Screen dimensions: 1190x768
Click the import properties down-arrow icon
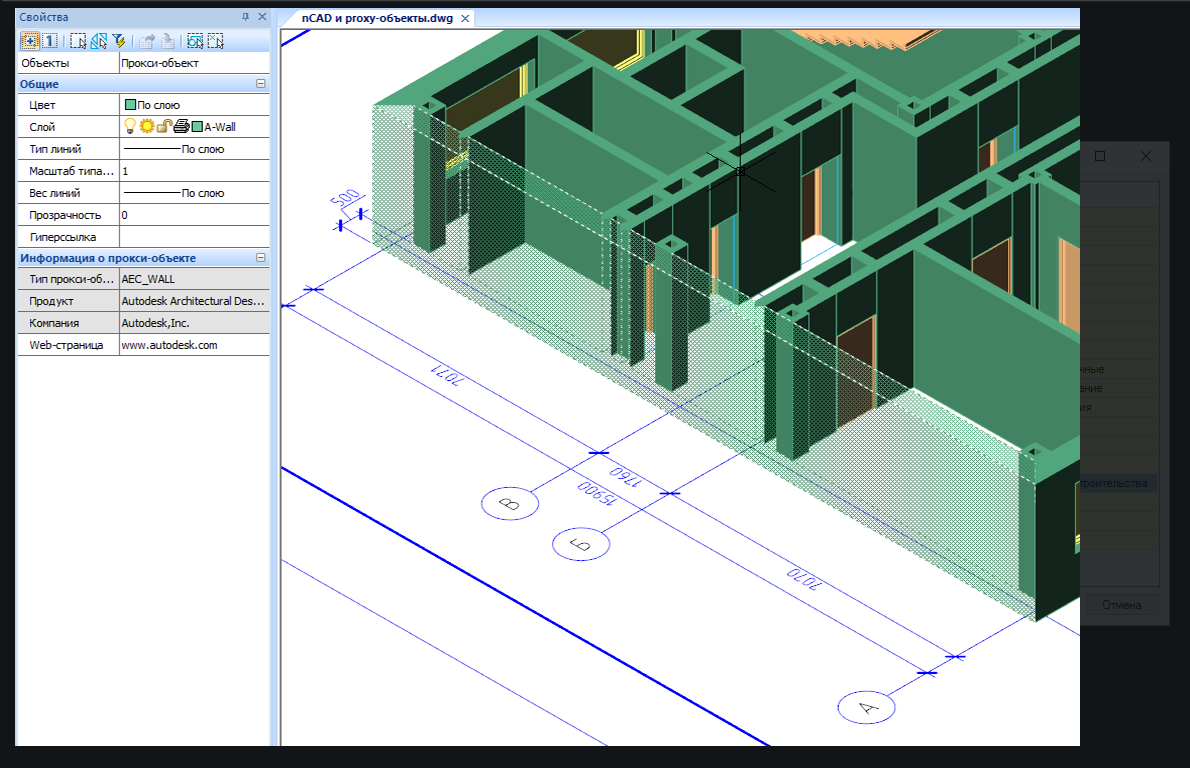tap(168, 41)
